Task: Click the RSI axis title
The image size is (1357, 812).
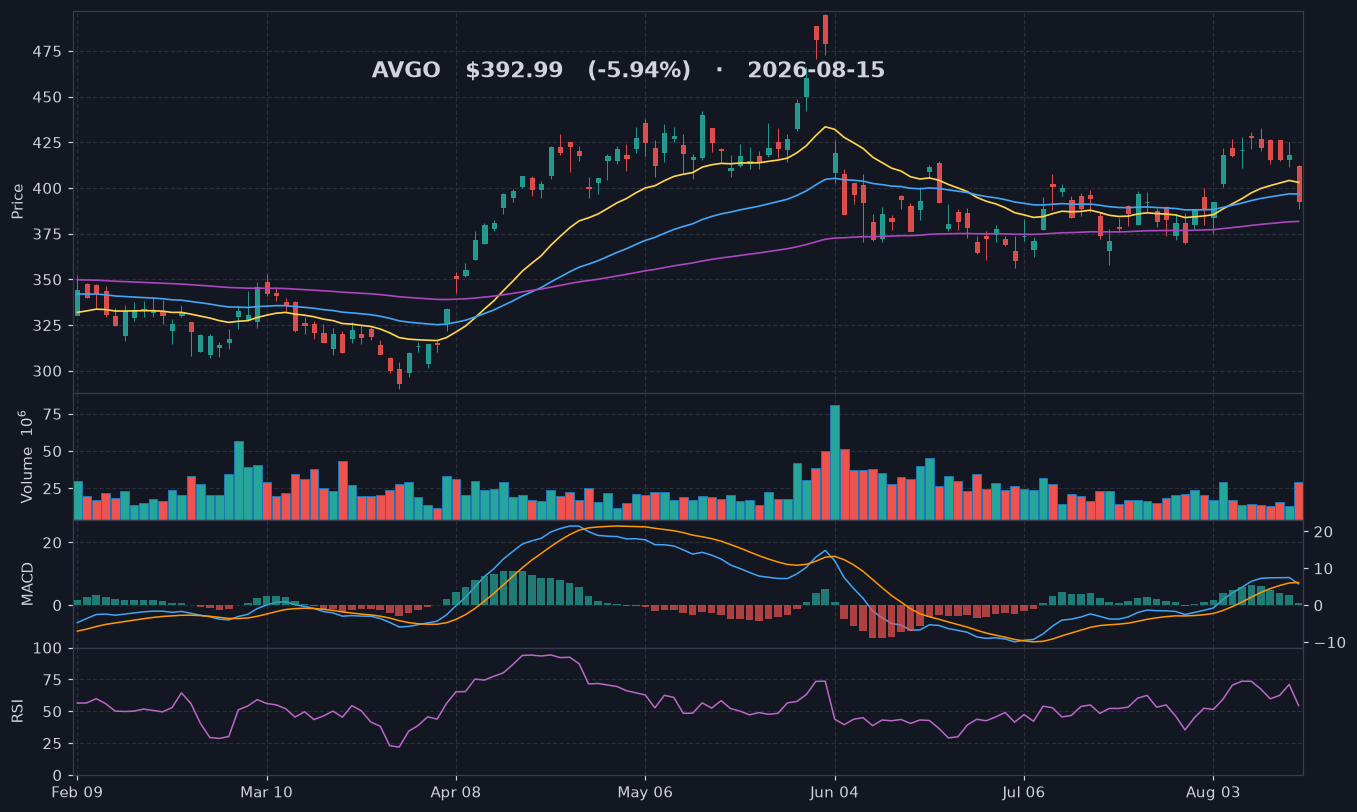Action: pos(18,711)
